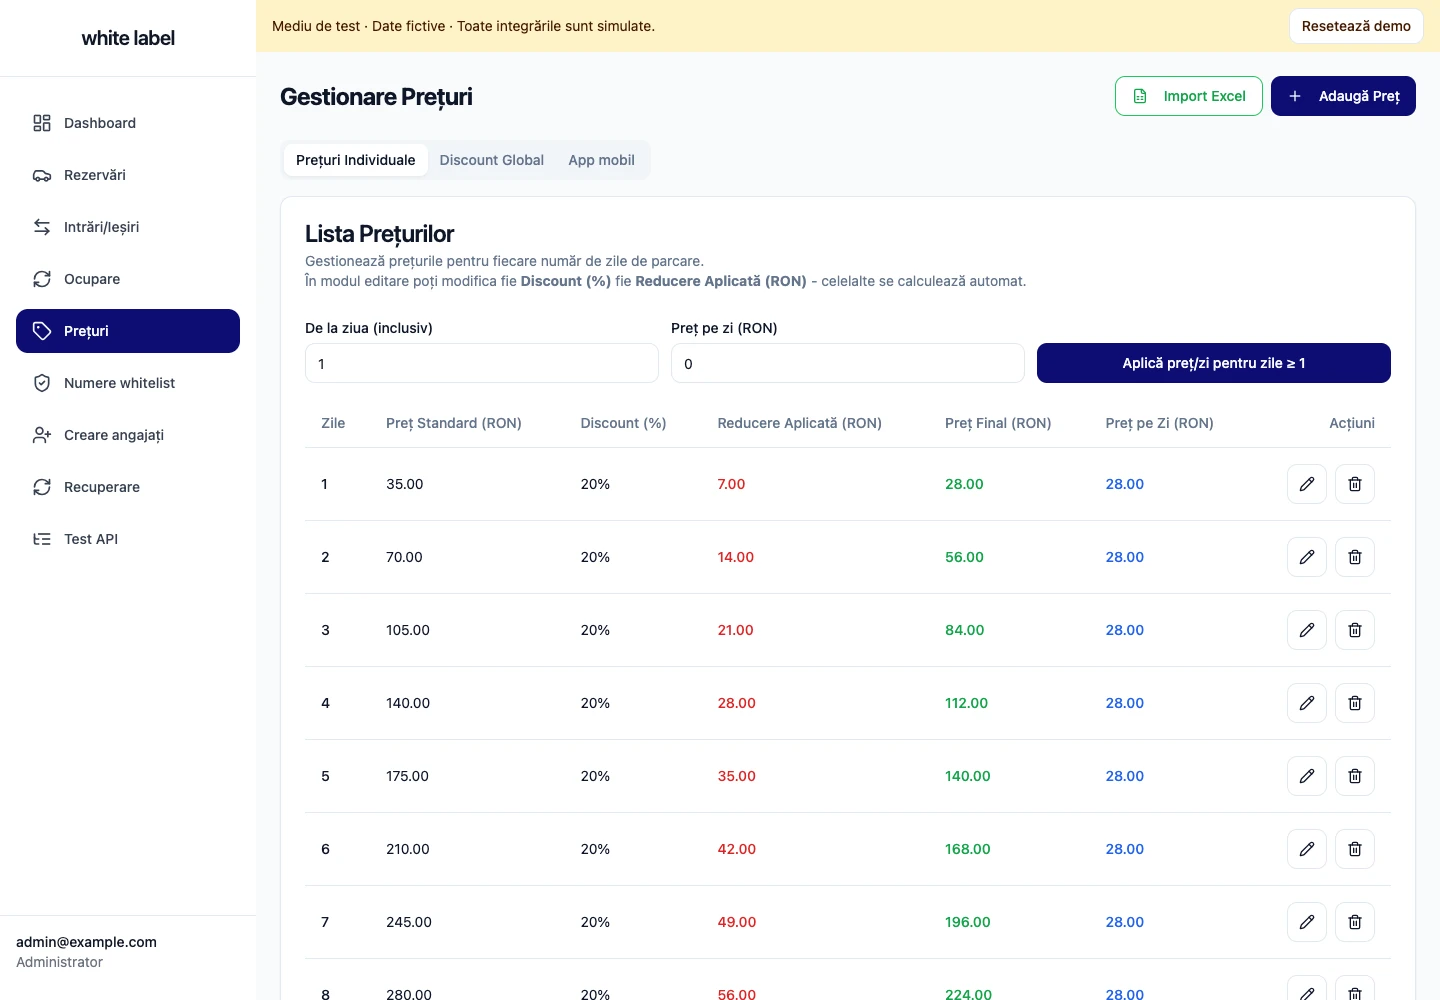The image size is (1440, 1000).
Task: Click the final price 28.00 in row 1
Action: [x=964, y=484]
